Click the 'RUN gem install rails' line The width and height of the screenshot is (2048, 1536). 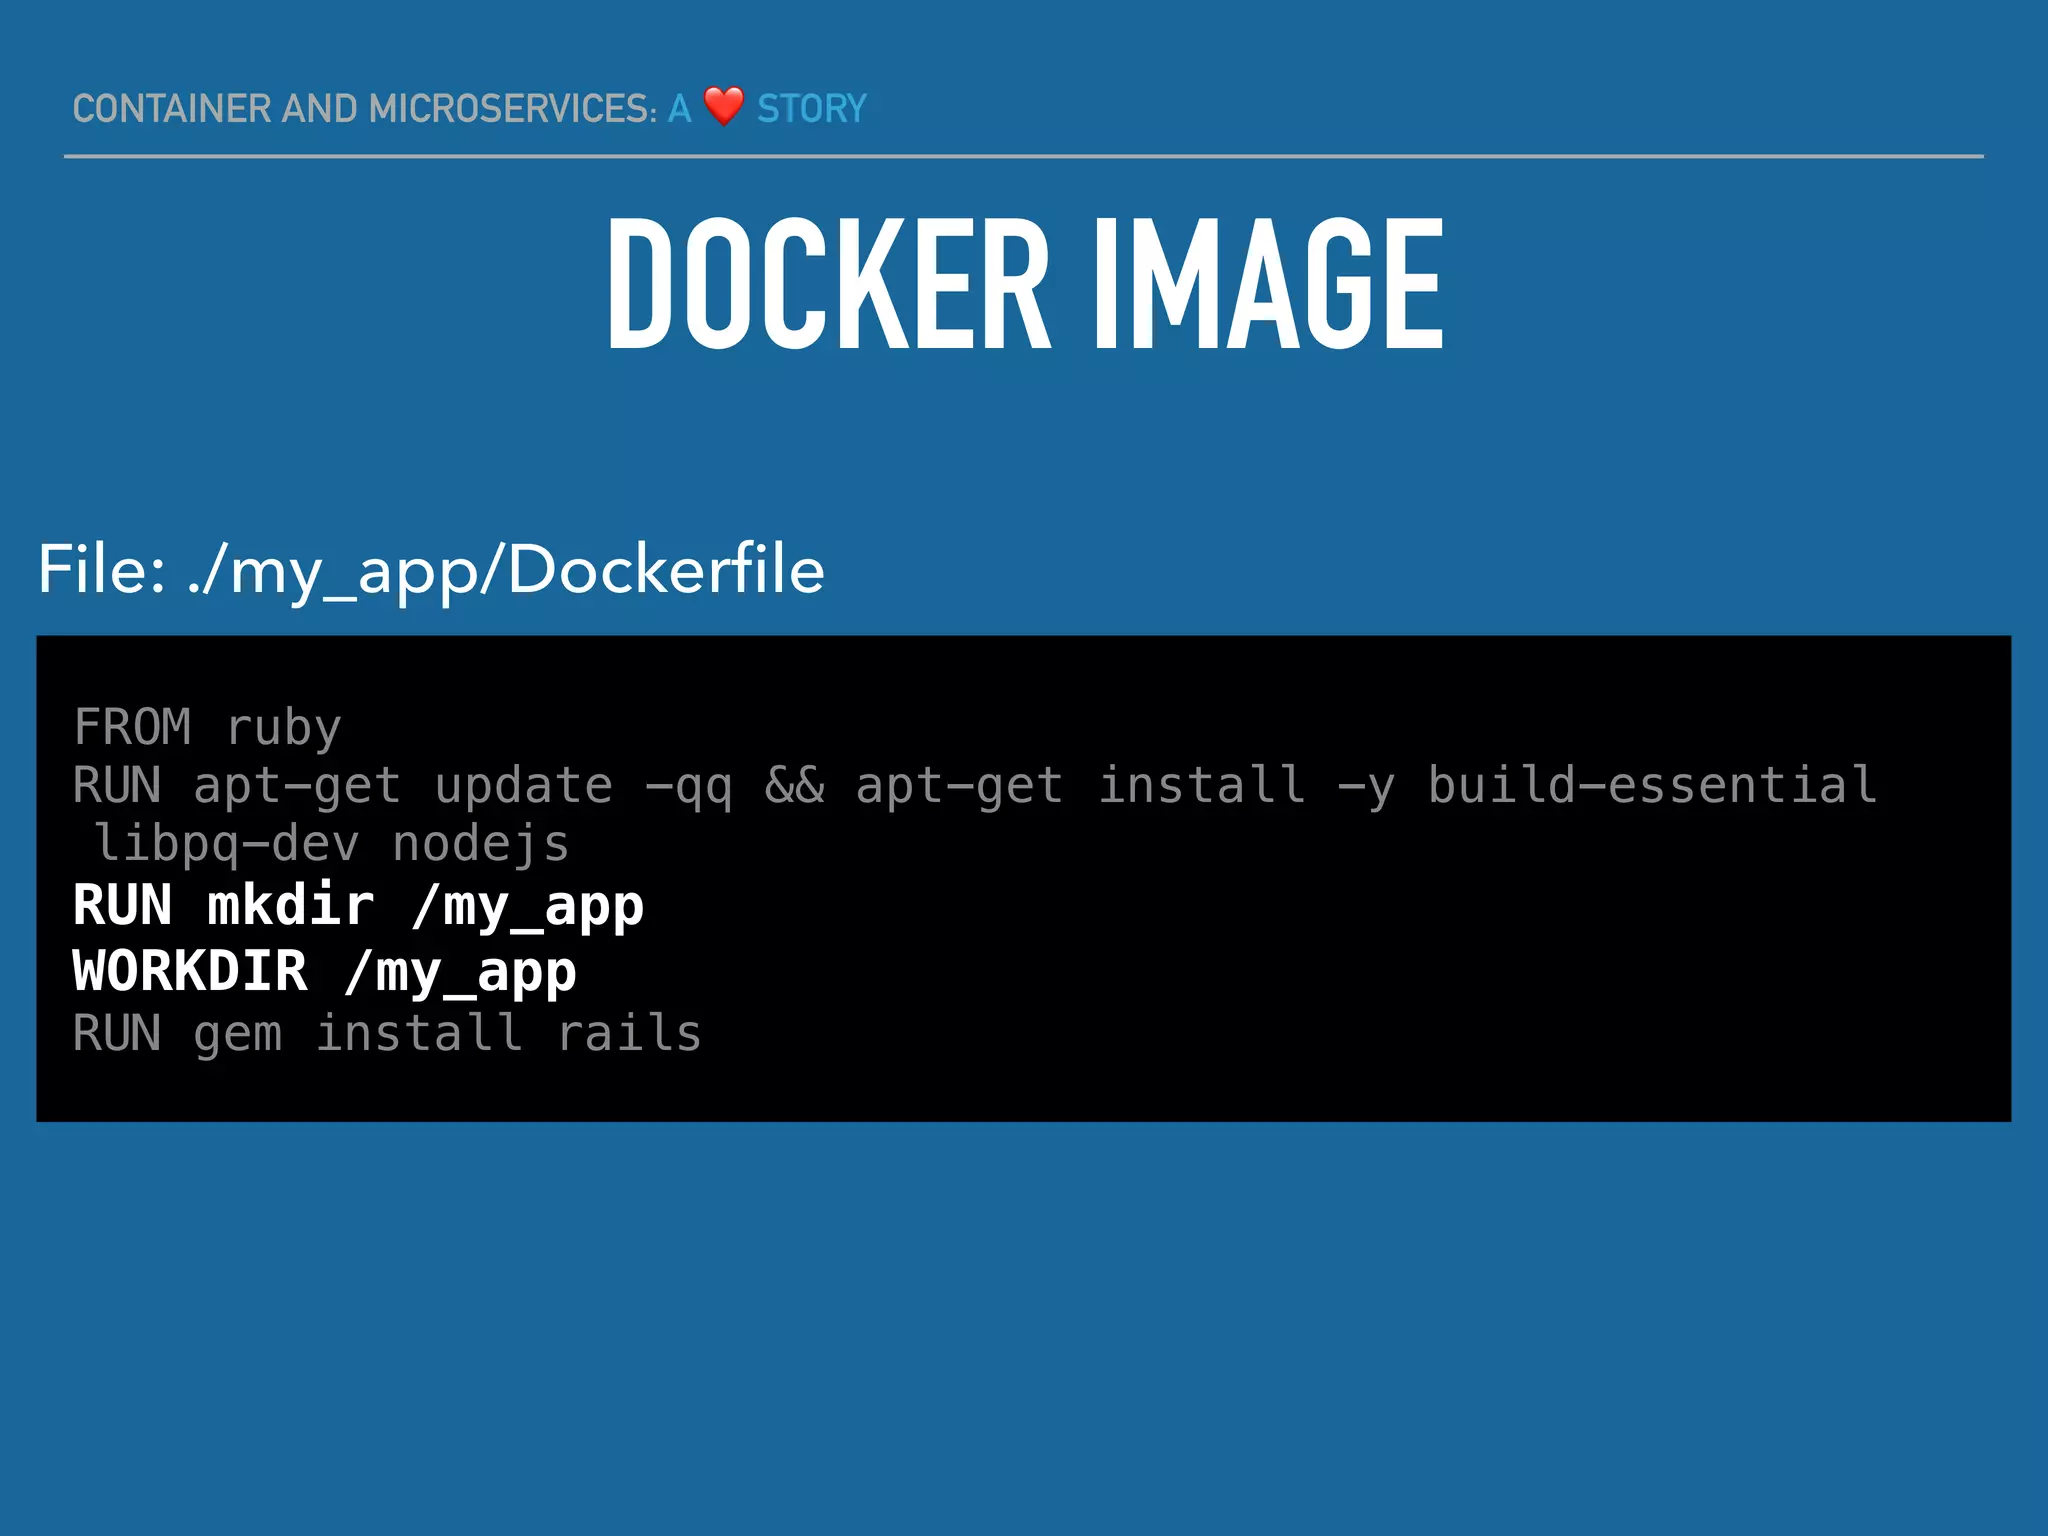(387, 1034)
